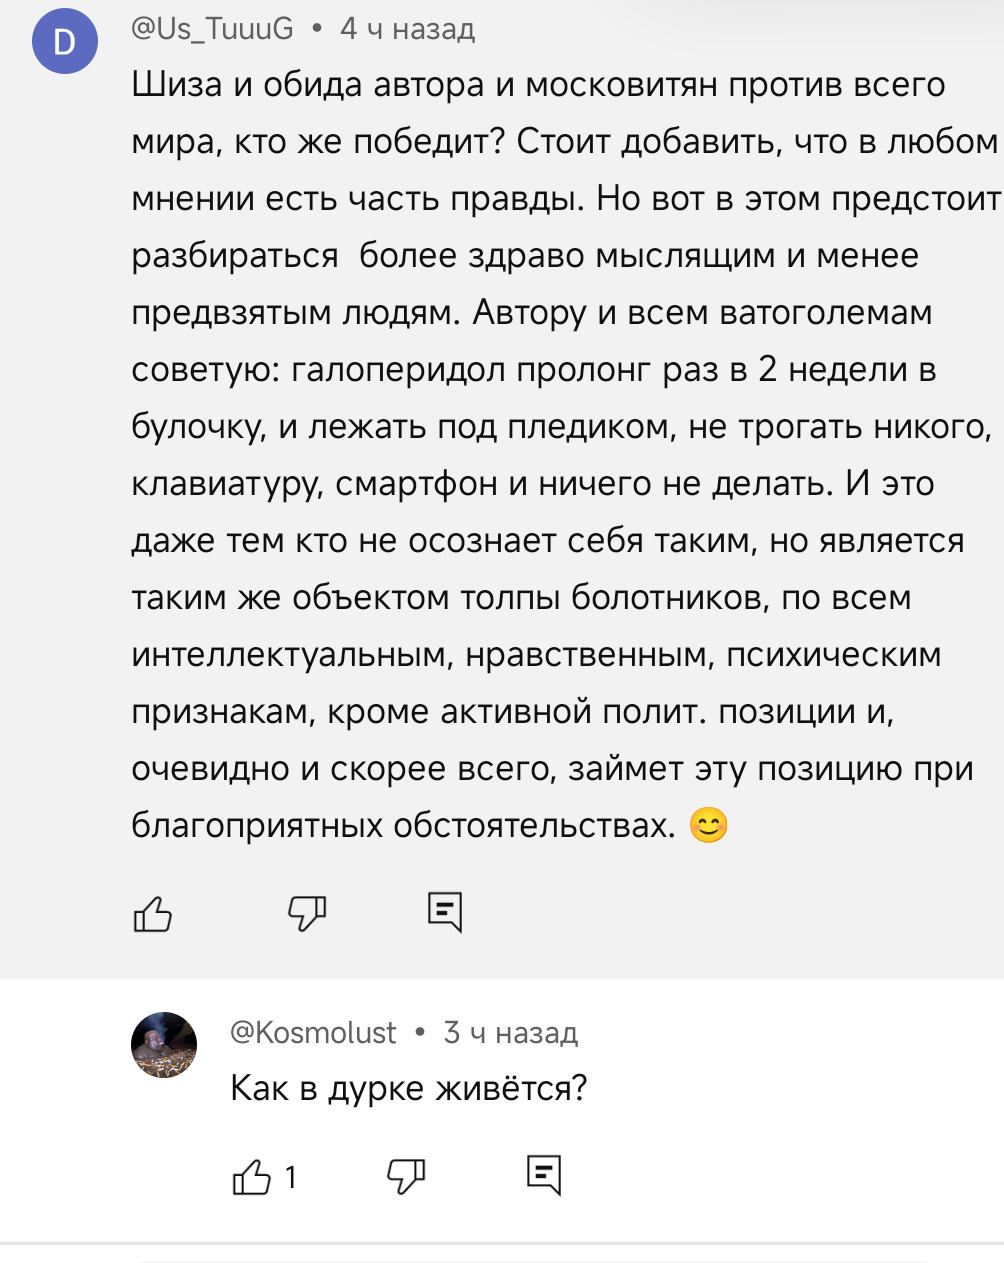Image resolution: width=1004 pixels, height=1263 pixels.
Task: Click the "3 ч назад" timestamp
Action: pyautogui.click(x=511, y=1032)
